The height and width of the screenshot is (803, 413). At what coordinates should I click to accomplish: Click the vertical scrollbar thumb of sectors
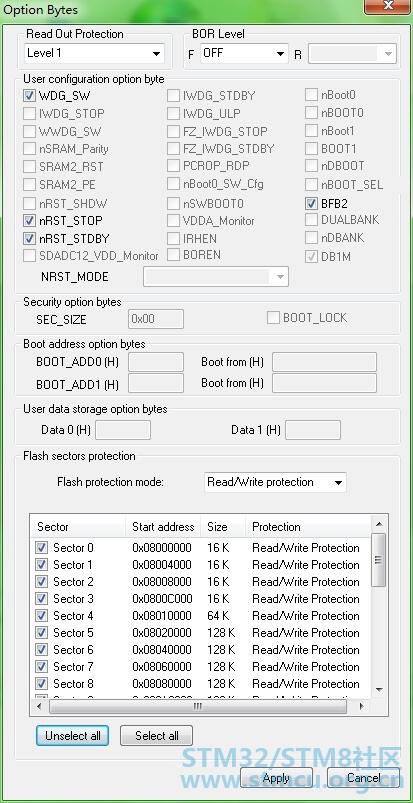click(x=379, y=560)
